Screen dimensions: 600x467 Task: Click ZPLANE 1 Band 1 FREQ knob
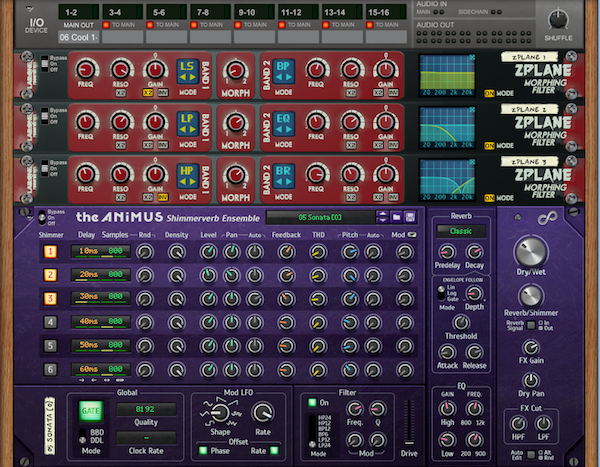[x=86, y=70]
